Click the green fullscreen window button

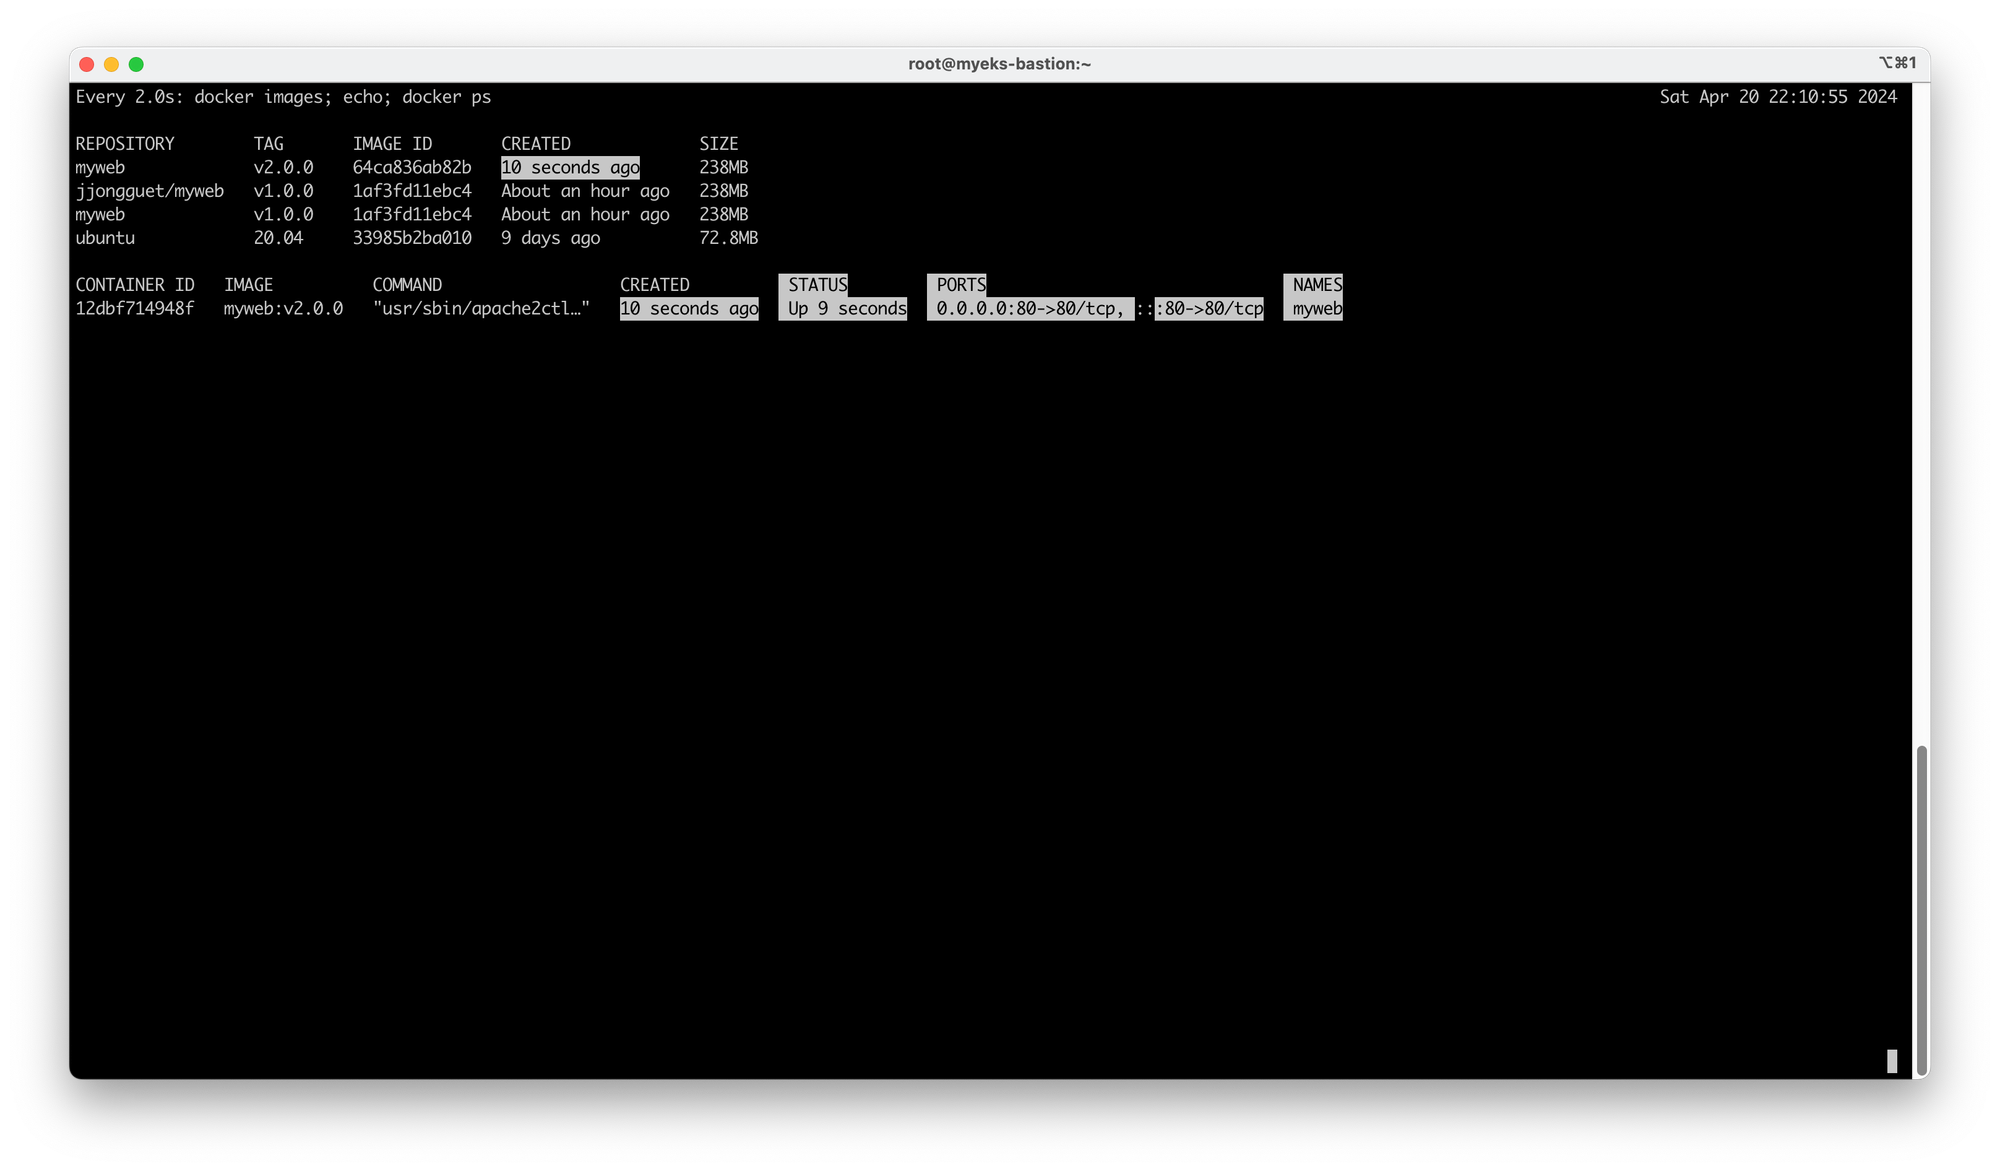point(136,64)
